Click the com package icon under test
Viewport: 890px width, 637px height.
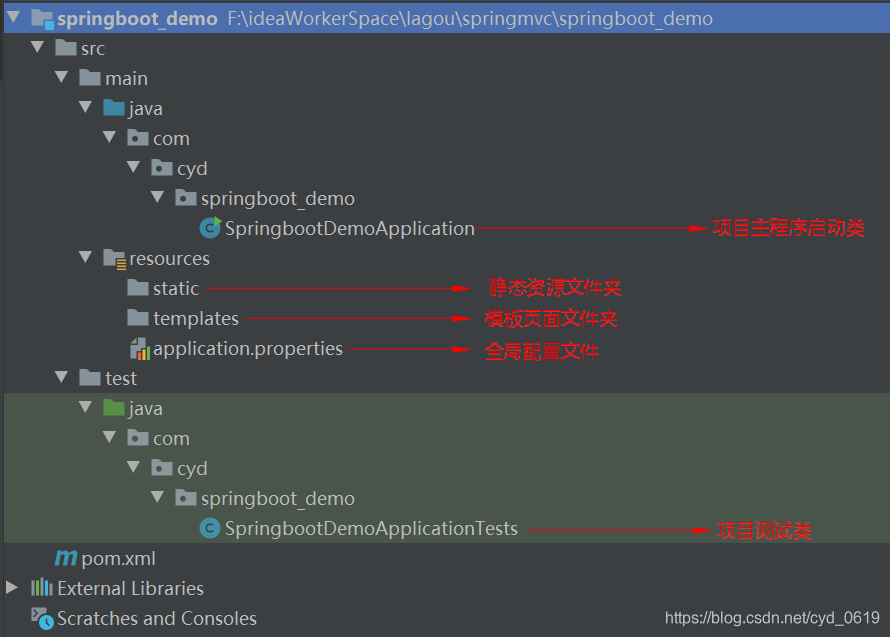[x=138, y=438]
